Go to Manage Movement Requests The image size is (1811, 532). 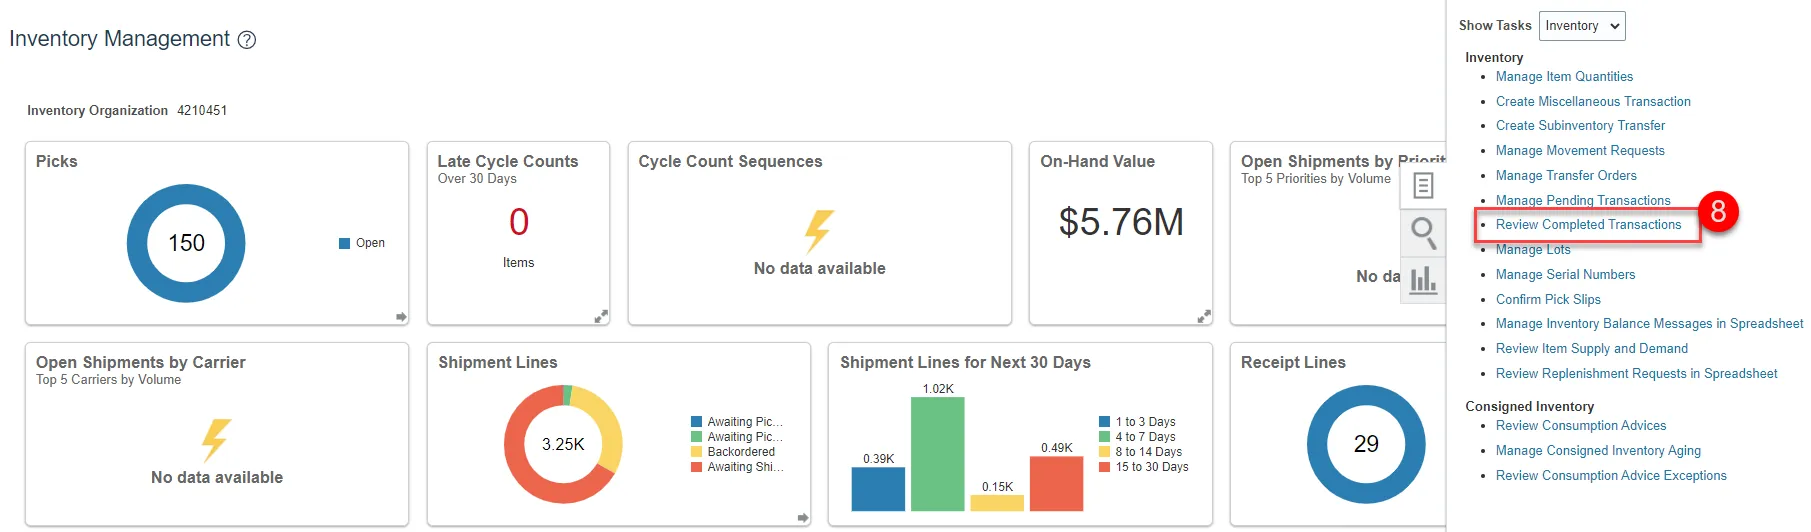coord(1580,151)
